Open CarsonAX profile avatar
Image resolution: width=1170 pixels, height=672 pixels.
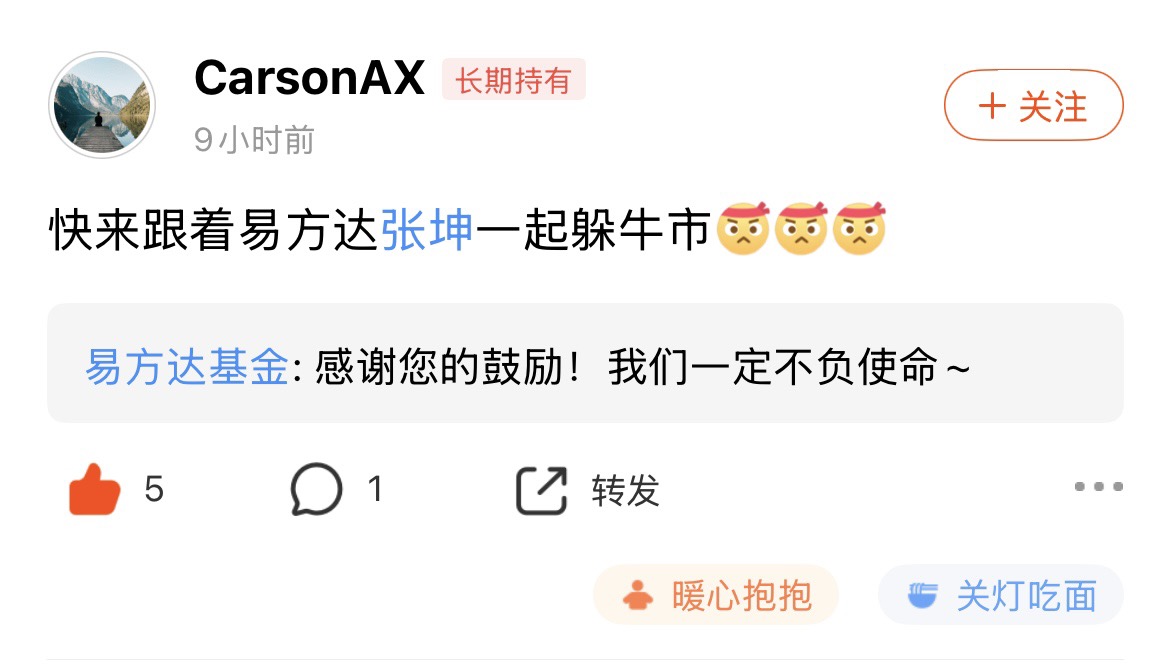point(101,104)
